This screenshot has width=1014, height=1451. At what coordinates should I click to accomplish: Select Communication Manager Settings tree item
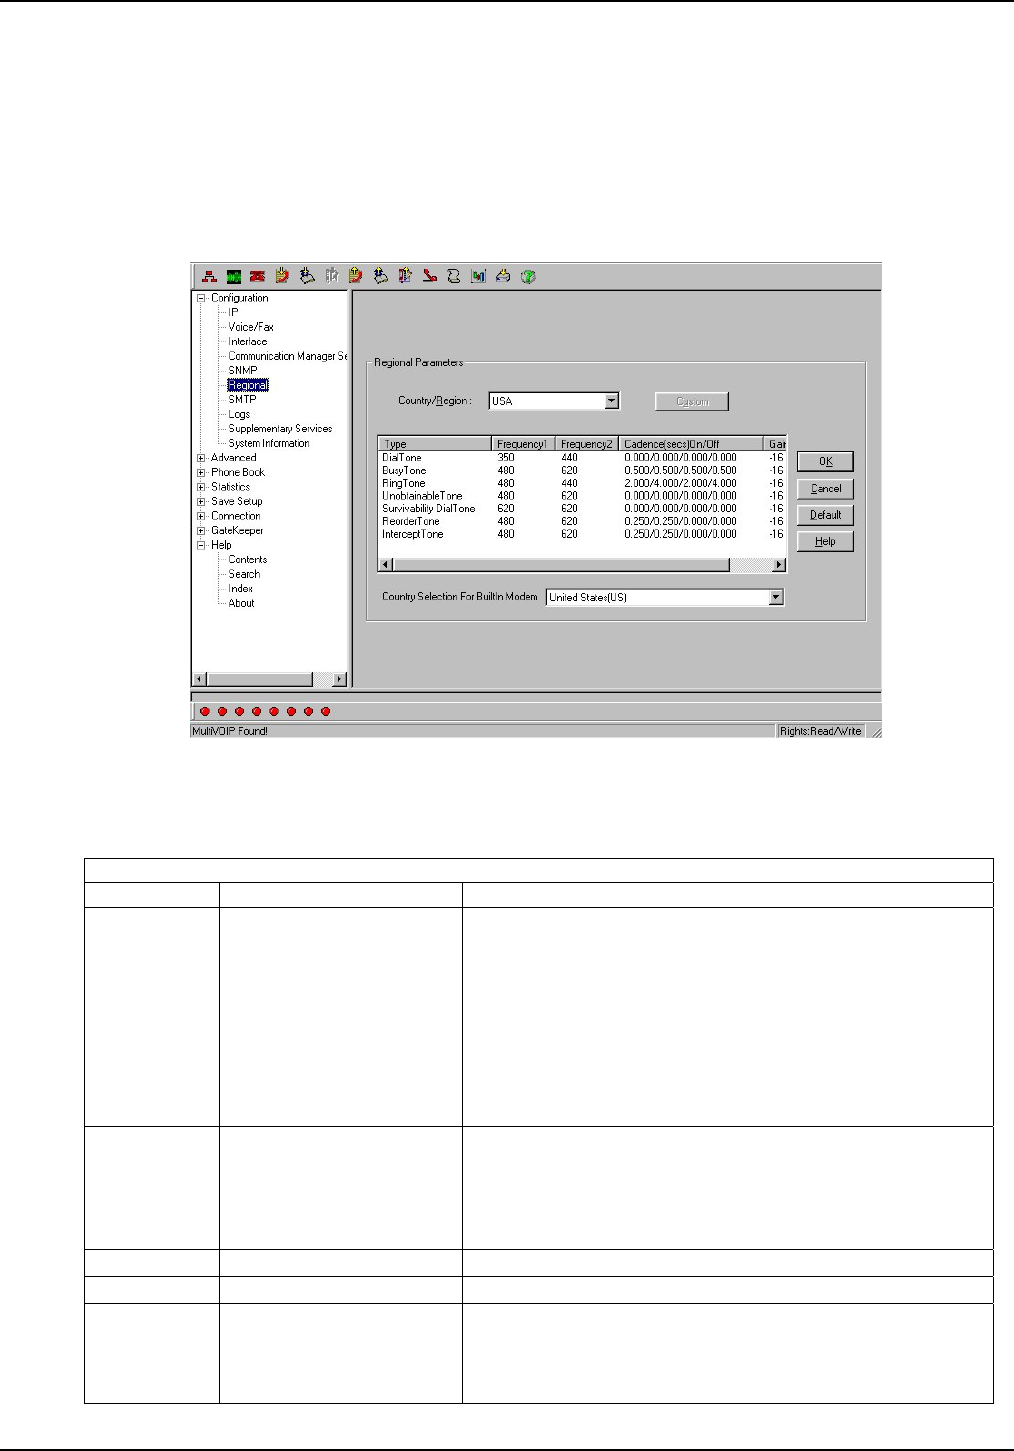point(288,356)
